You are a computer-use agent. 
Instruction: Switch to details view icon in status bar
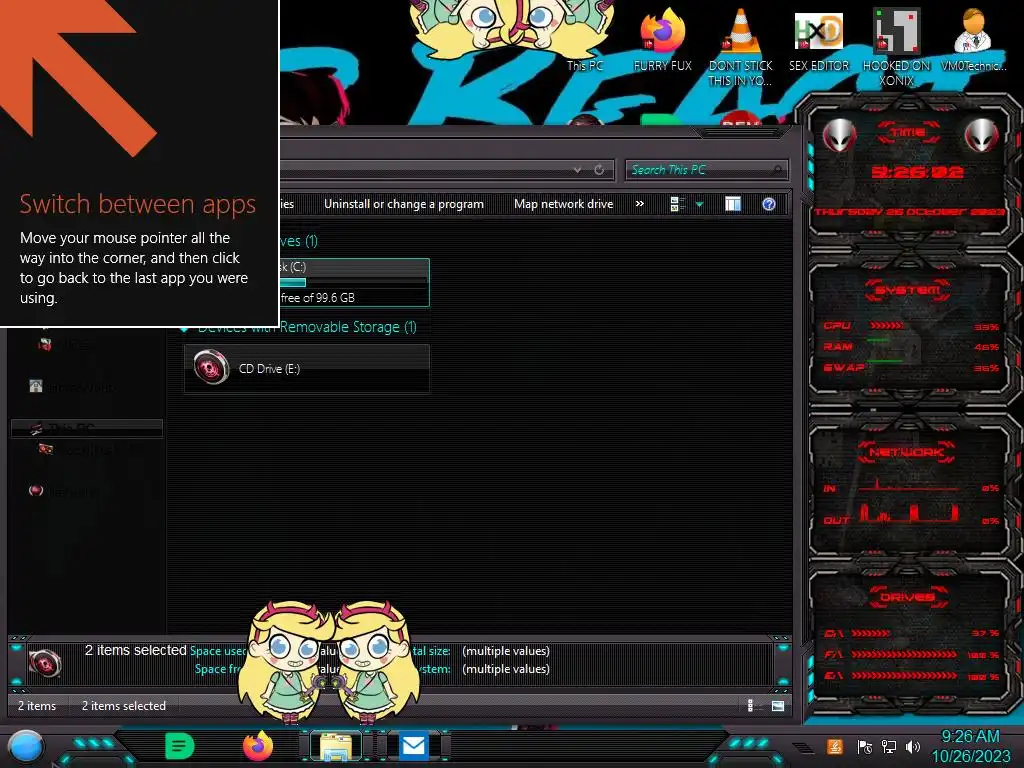(750, 705)
